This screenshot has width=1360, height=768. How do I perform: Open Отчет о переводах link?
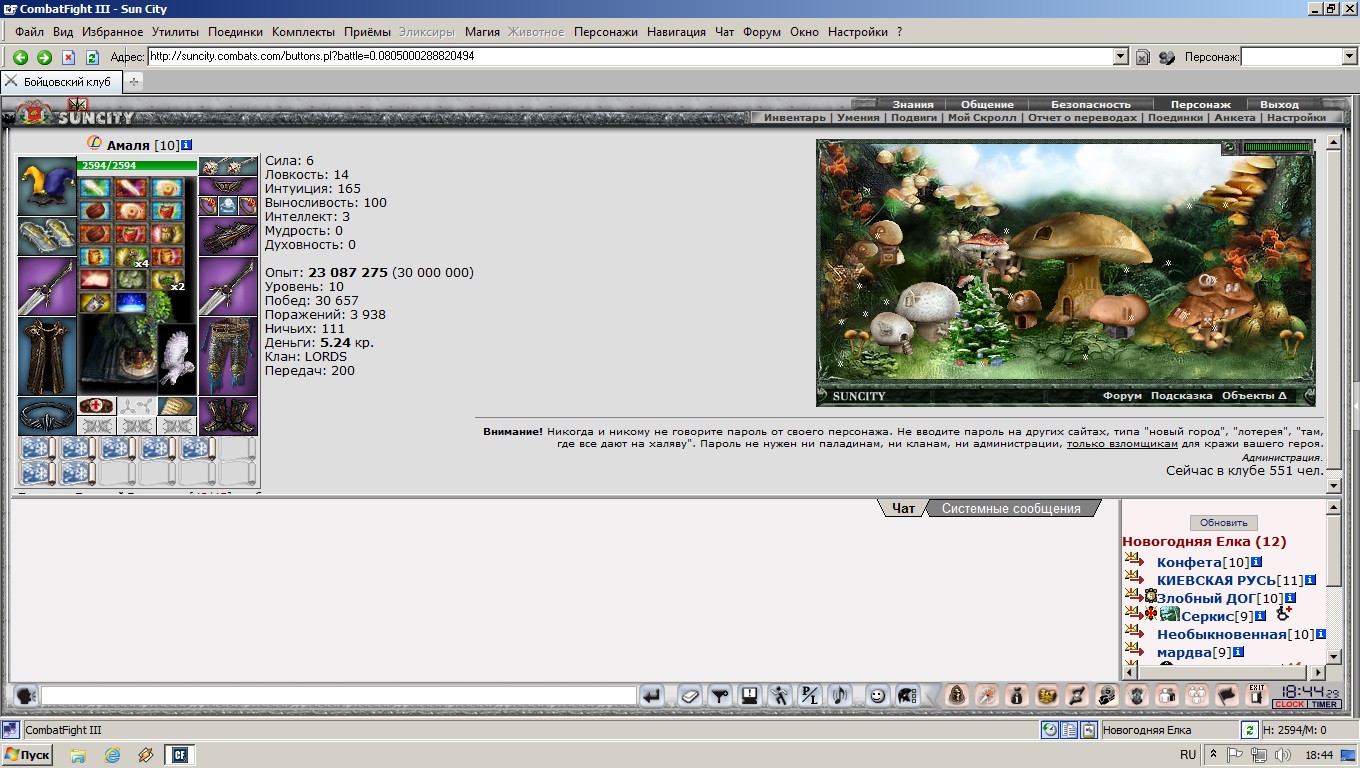[1082, 117]
